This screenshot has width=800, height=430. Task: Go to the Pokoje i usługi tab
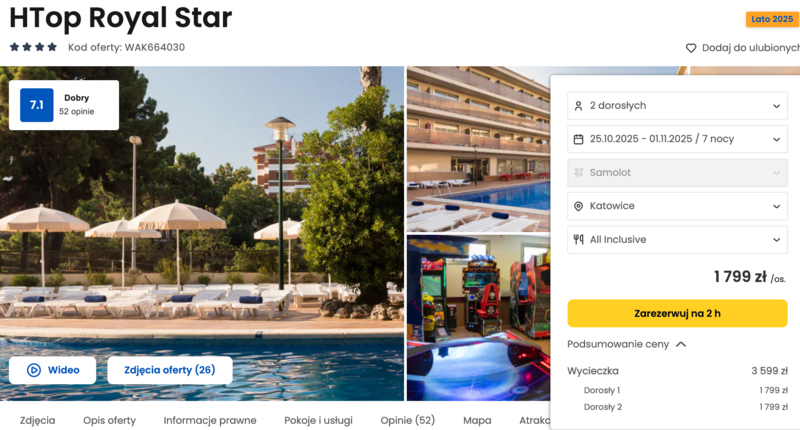318,420
